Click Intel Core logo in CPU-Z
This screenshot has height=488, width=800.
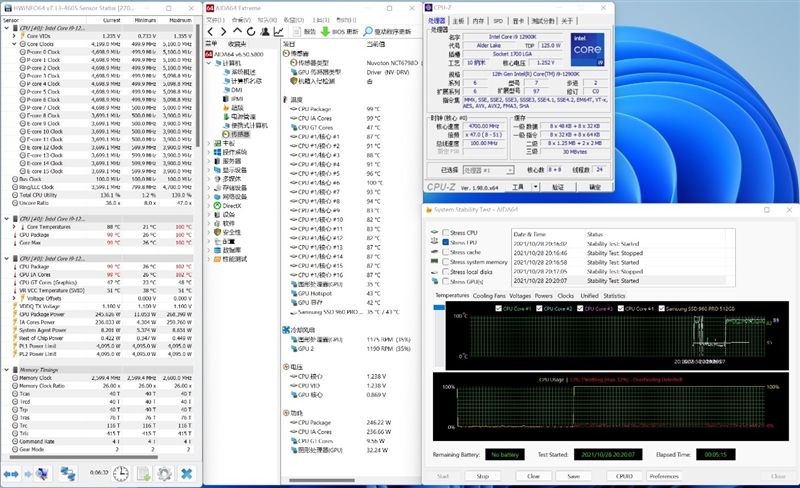click(x=587, y=49)
